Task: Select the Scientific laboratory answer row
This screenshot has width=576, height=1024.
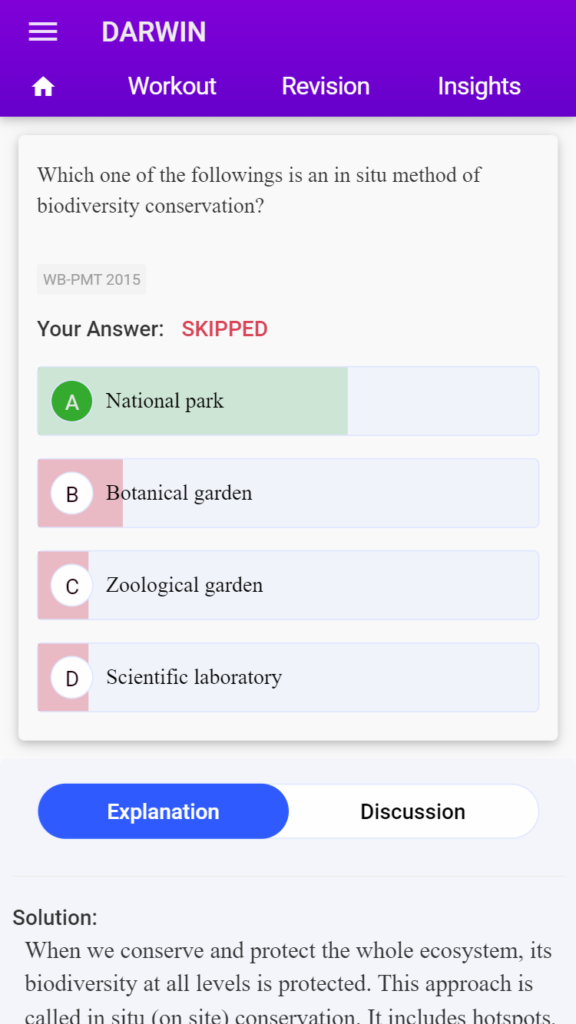Action: click(x=288, y=677)
